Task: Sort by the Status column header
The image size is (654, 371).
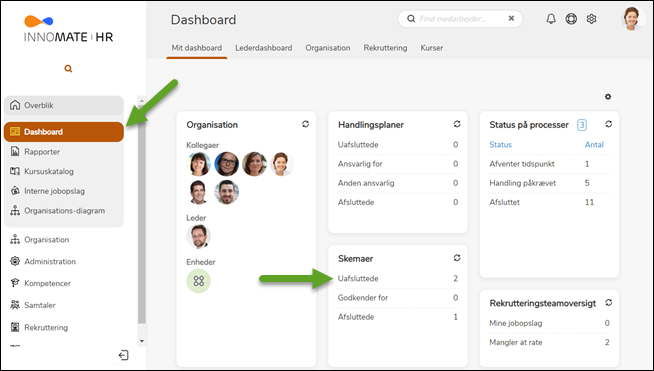Action: click(501, 145)
